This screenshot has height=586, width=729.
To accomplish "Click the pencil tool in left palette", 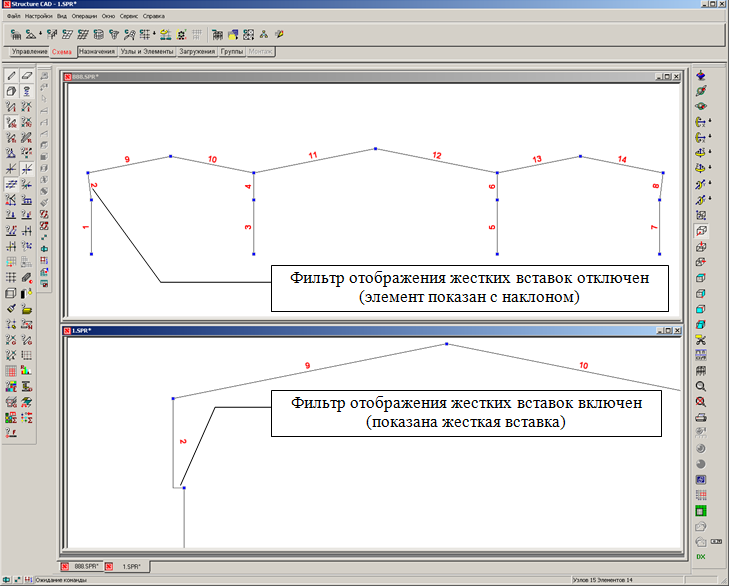I will 11,75.
